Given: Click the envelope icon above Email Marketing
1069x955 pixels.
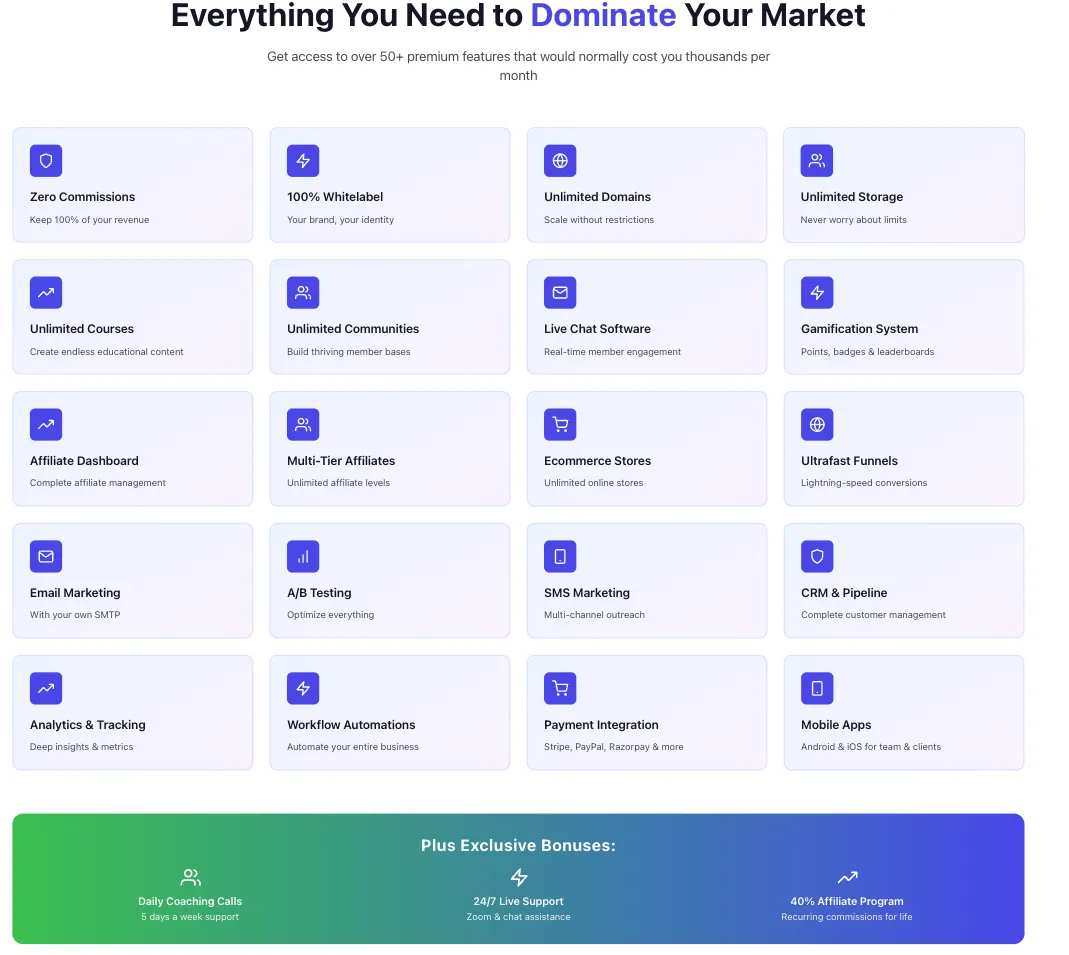Looking at the screenshot, I should point(46,556).
